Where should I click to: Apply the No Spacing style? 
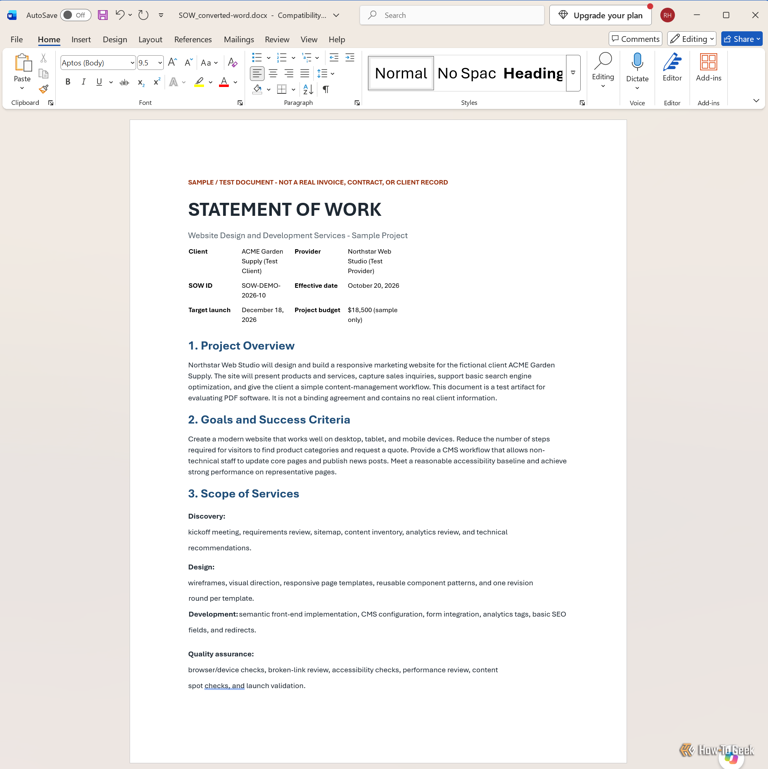pyautogui.click(x=466, y=73)
